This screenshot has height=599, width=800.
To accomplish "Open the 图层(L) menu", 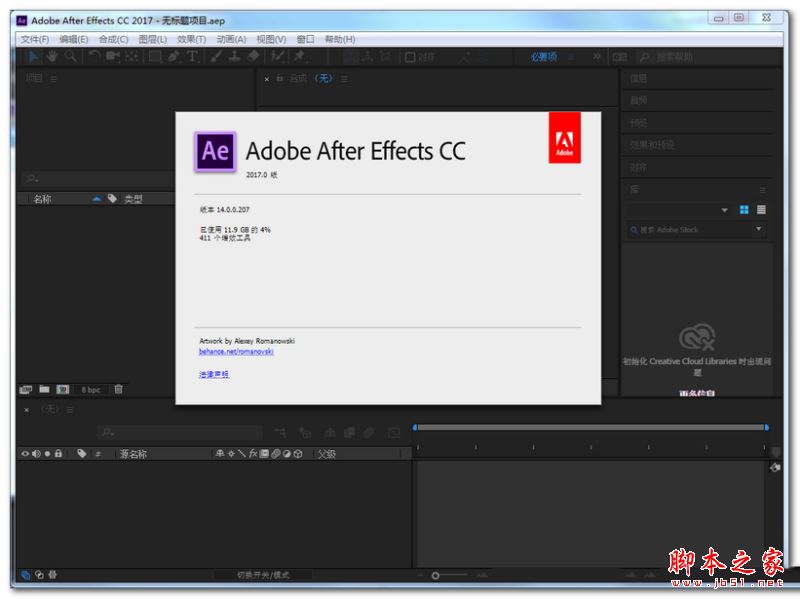I will (x=153, y=39).
